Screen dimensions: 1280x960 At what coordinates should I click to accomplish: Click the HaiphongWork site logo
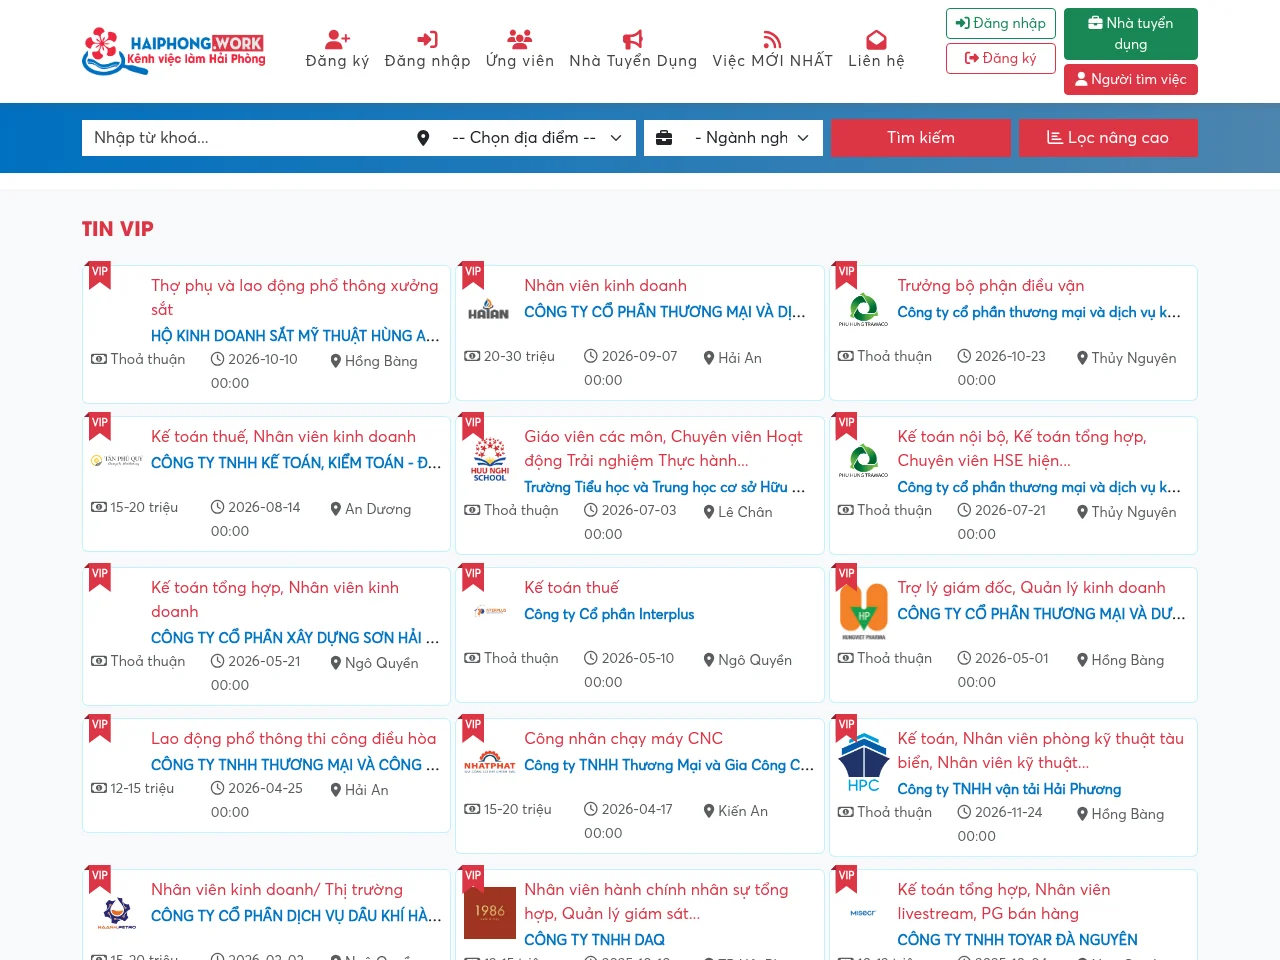(x=174, y=51)
